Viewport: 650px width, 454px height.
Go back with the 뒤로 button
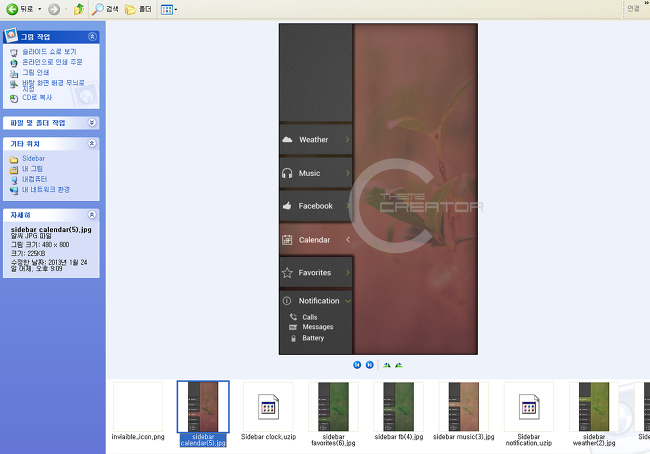pyautogui.click(x=19, y=9)
